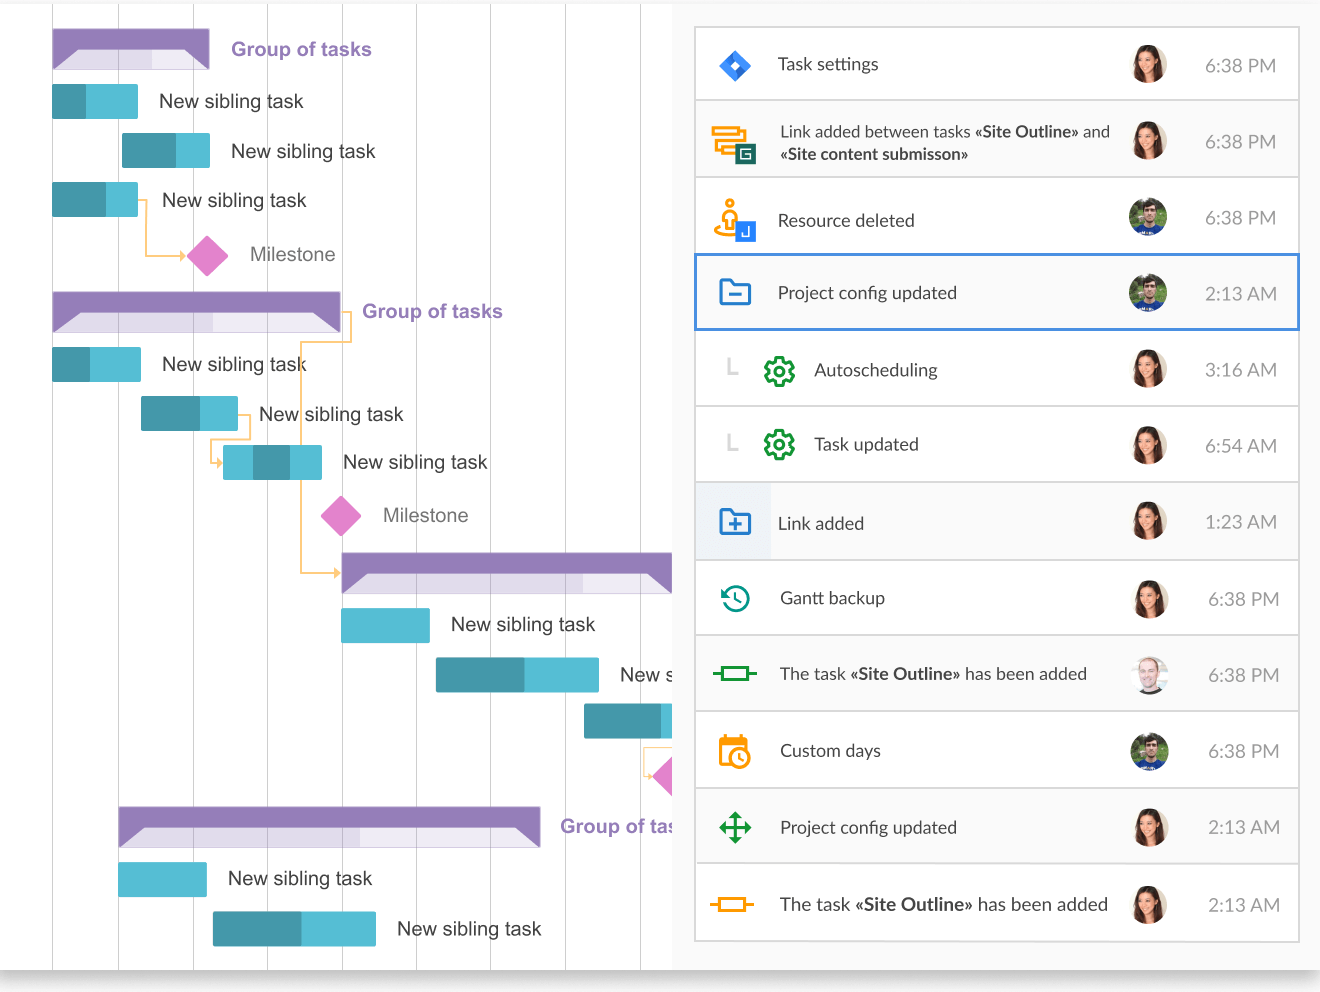1320x992 pixels.
Task: Click the Gantt backup history clock icon
Action: click(735, 599)
